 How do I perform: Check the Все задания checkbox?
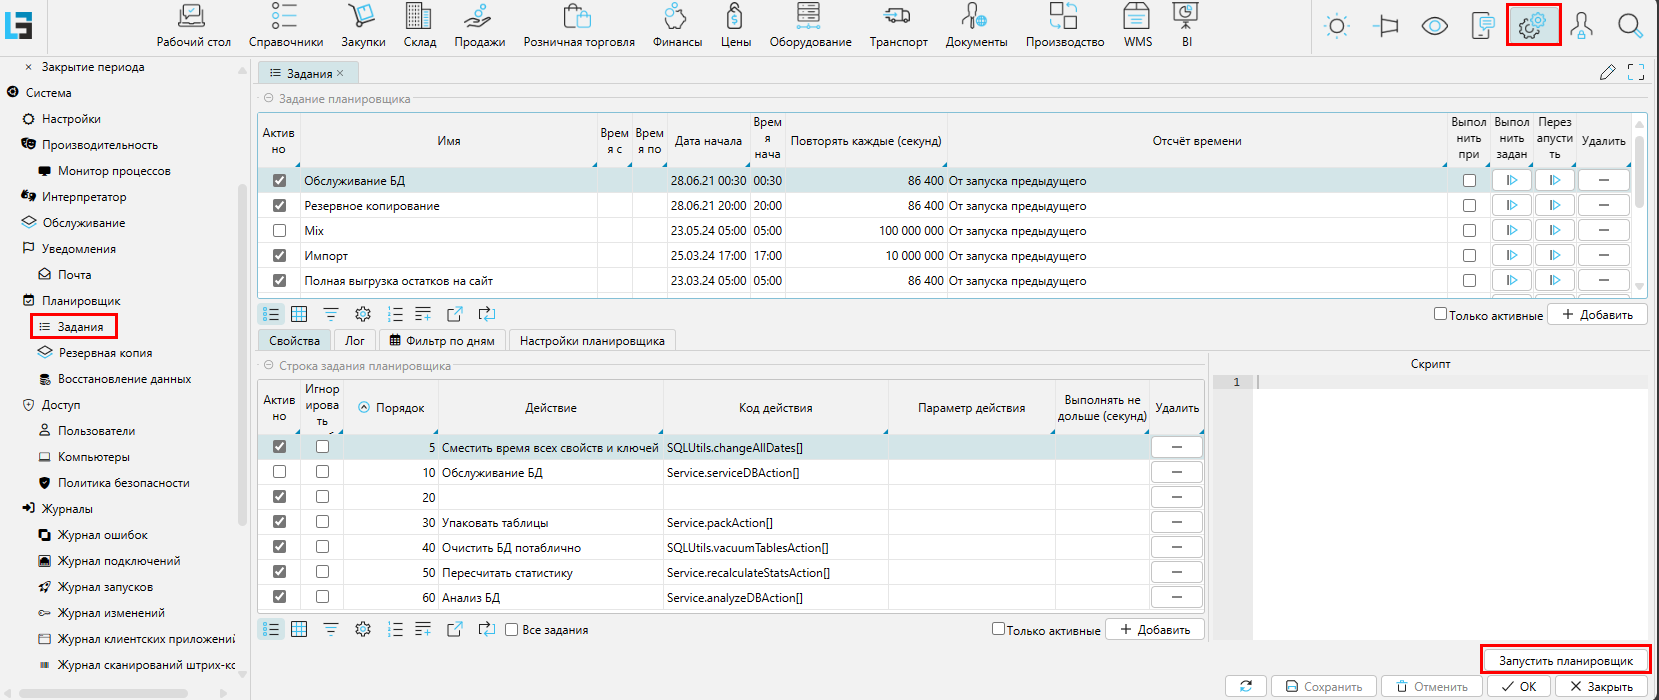[x=511, y=630]
